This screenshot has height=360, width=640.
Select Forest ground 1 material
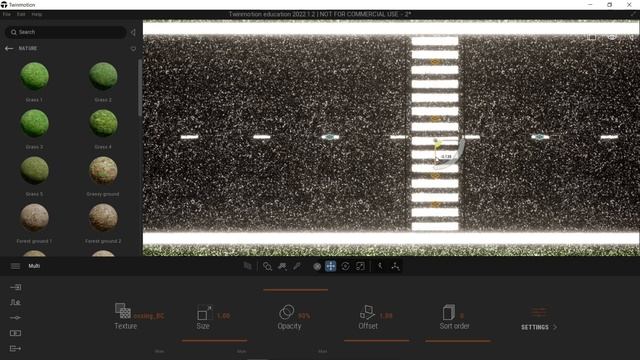(34, 218)
